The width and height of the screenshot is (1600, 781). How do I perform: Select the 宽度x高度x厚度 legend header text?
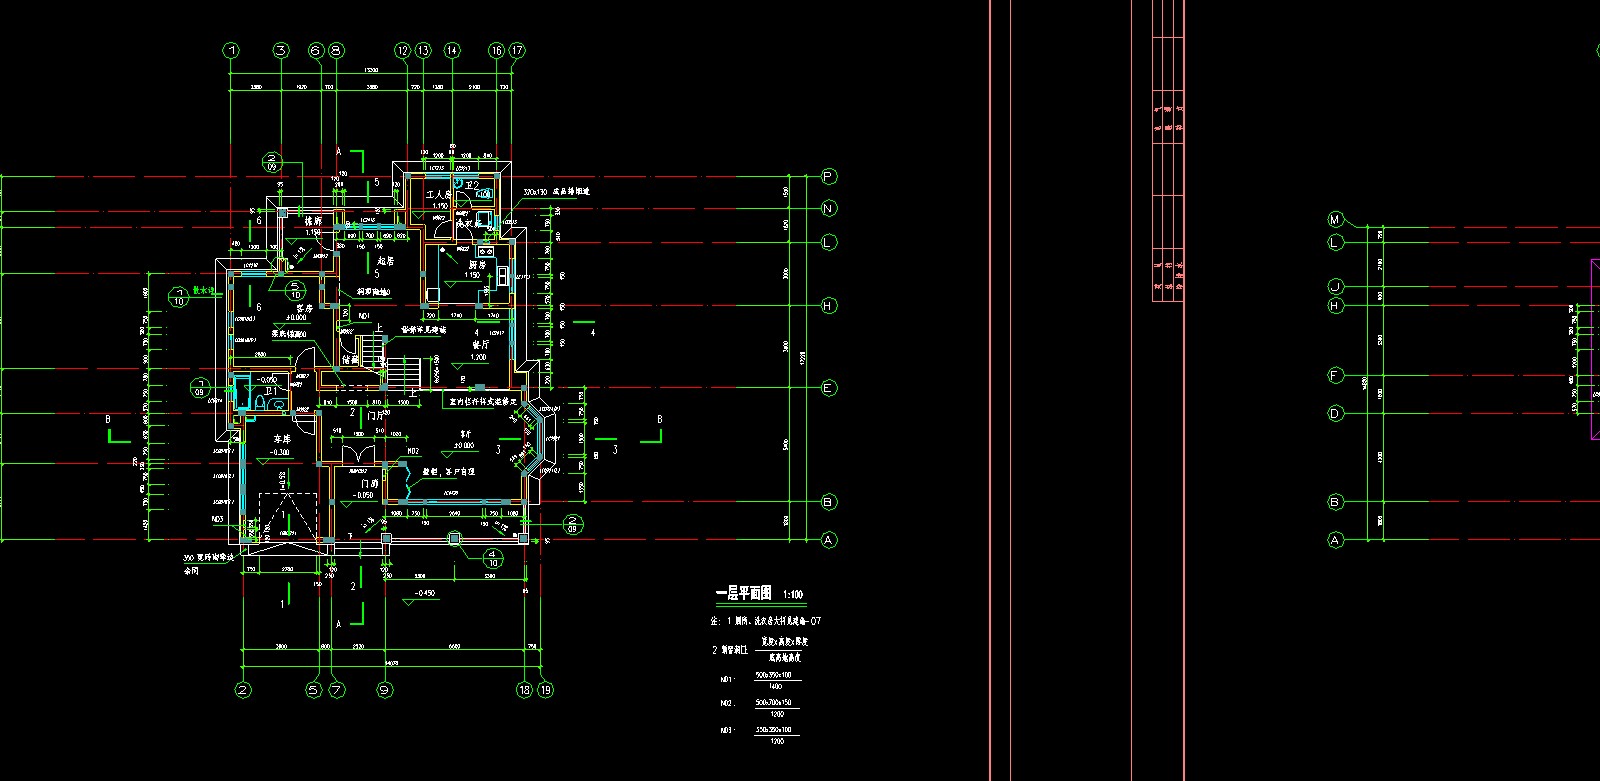[784, 642]
